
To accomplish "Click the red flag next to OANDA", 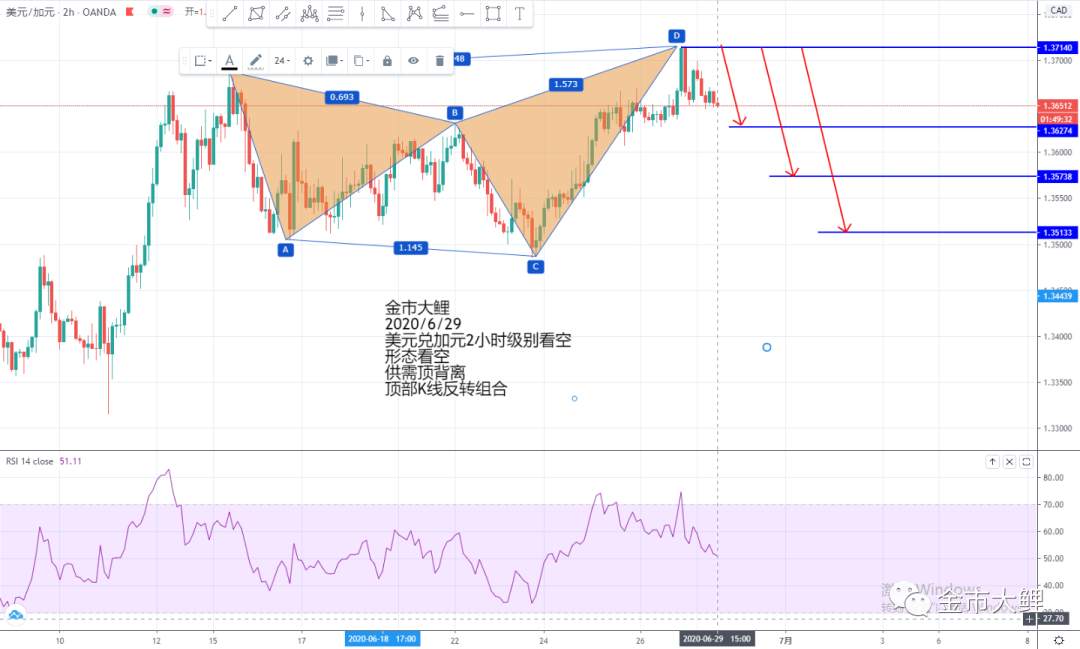I will click(129, 12).
